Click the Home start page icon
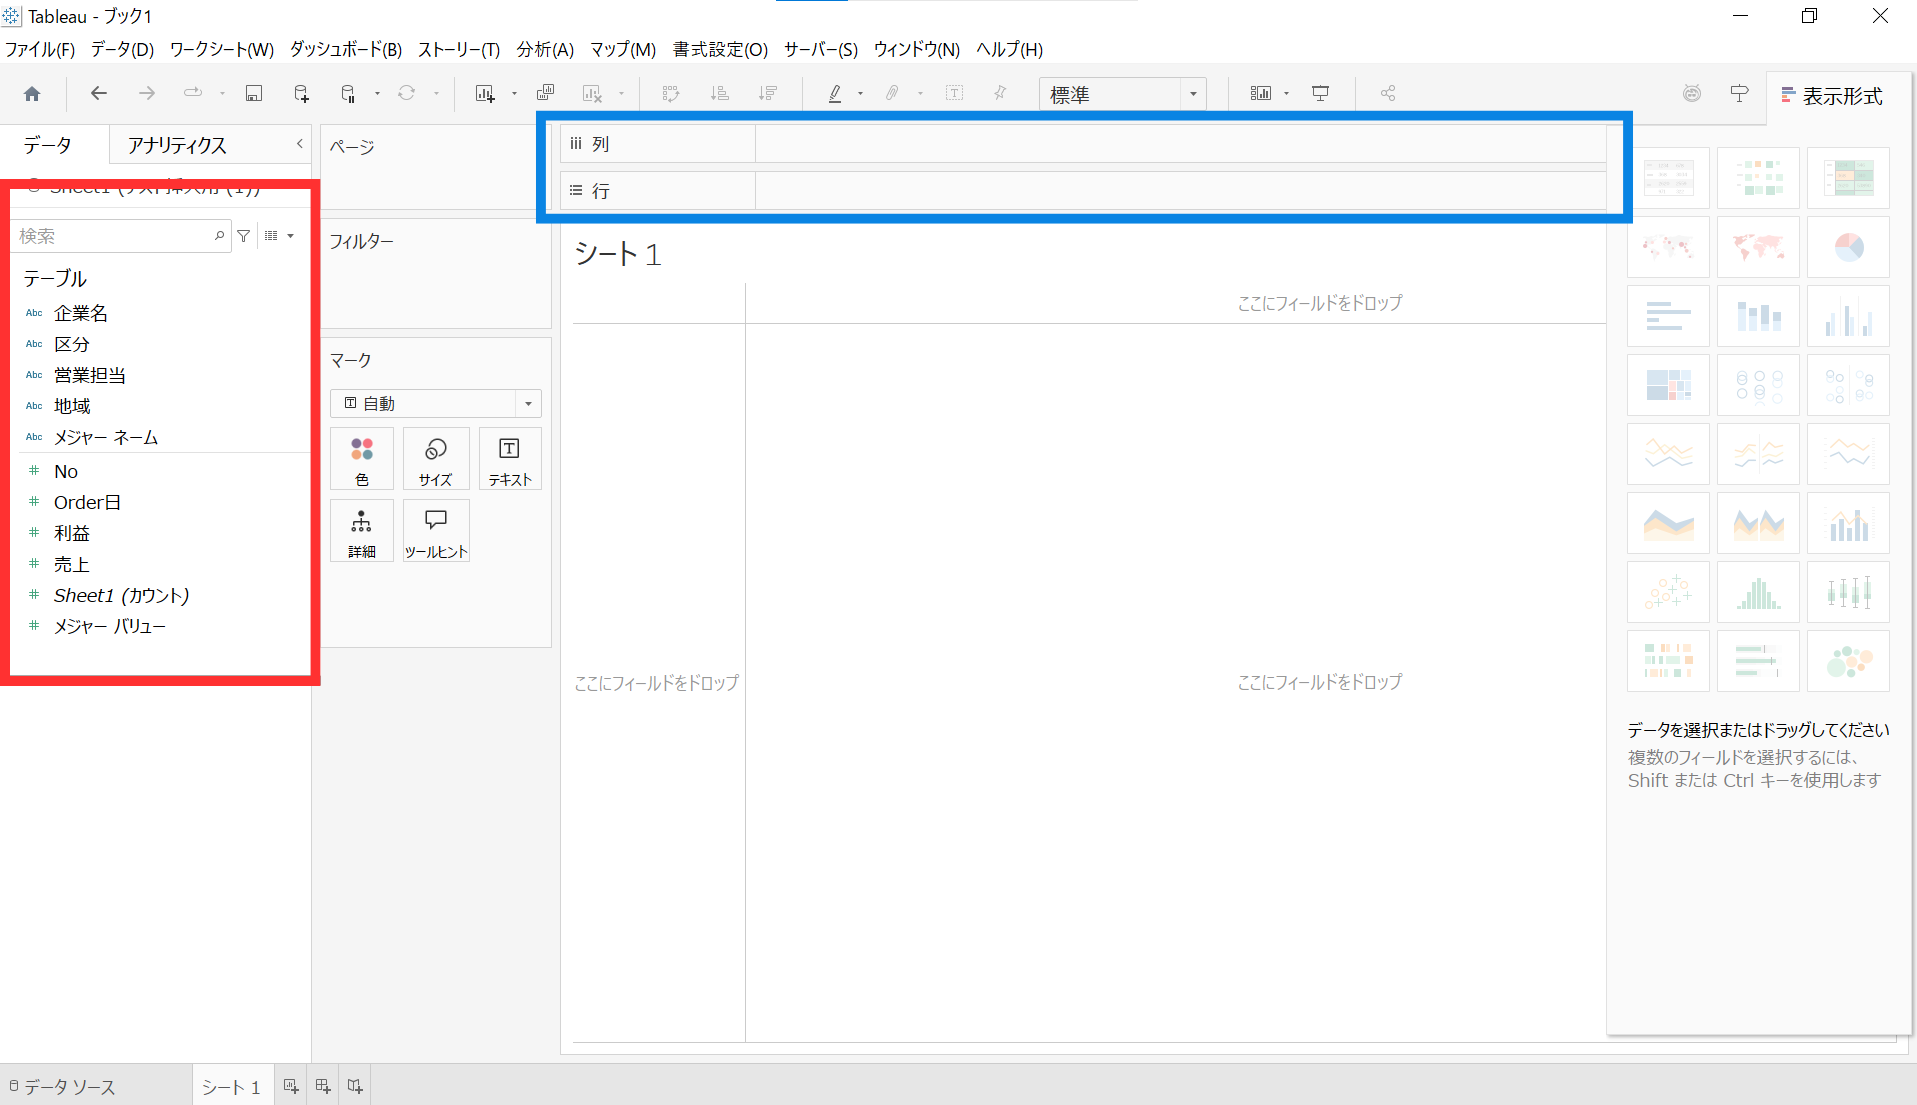The width and height of the screenshot is (1917, 1105). click(x=32, y=94)
